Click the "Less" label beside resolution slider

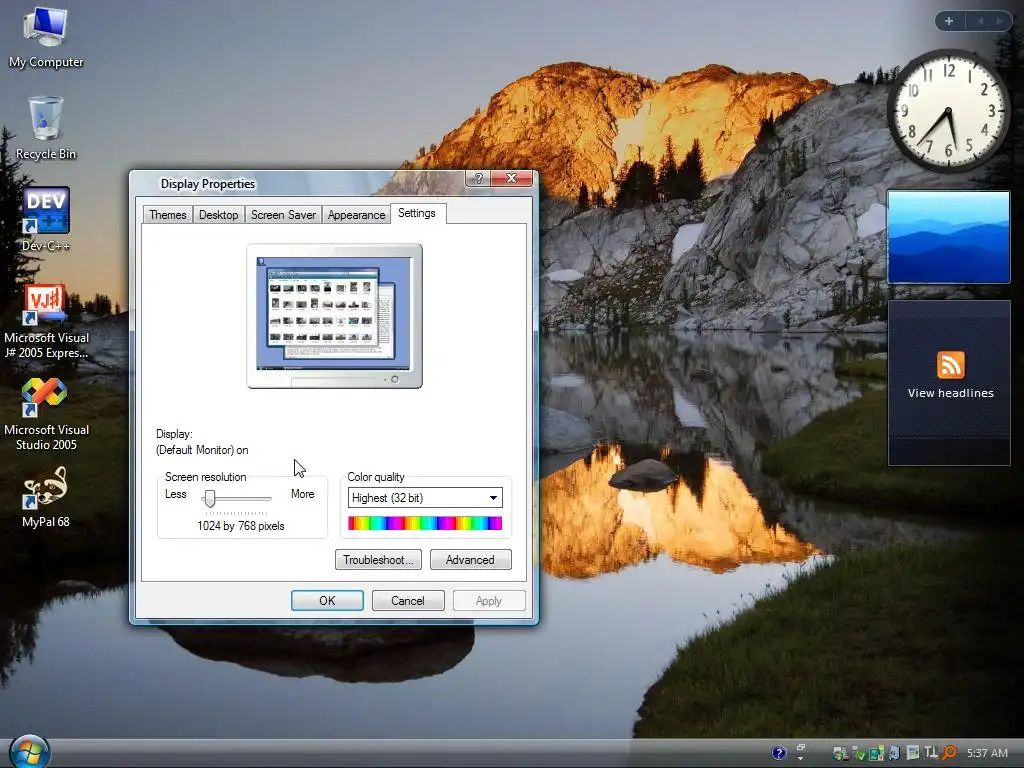(176, 494)
